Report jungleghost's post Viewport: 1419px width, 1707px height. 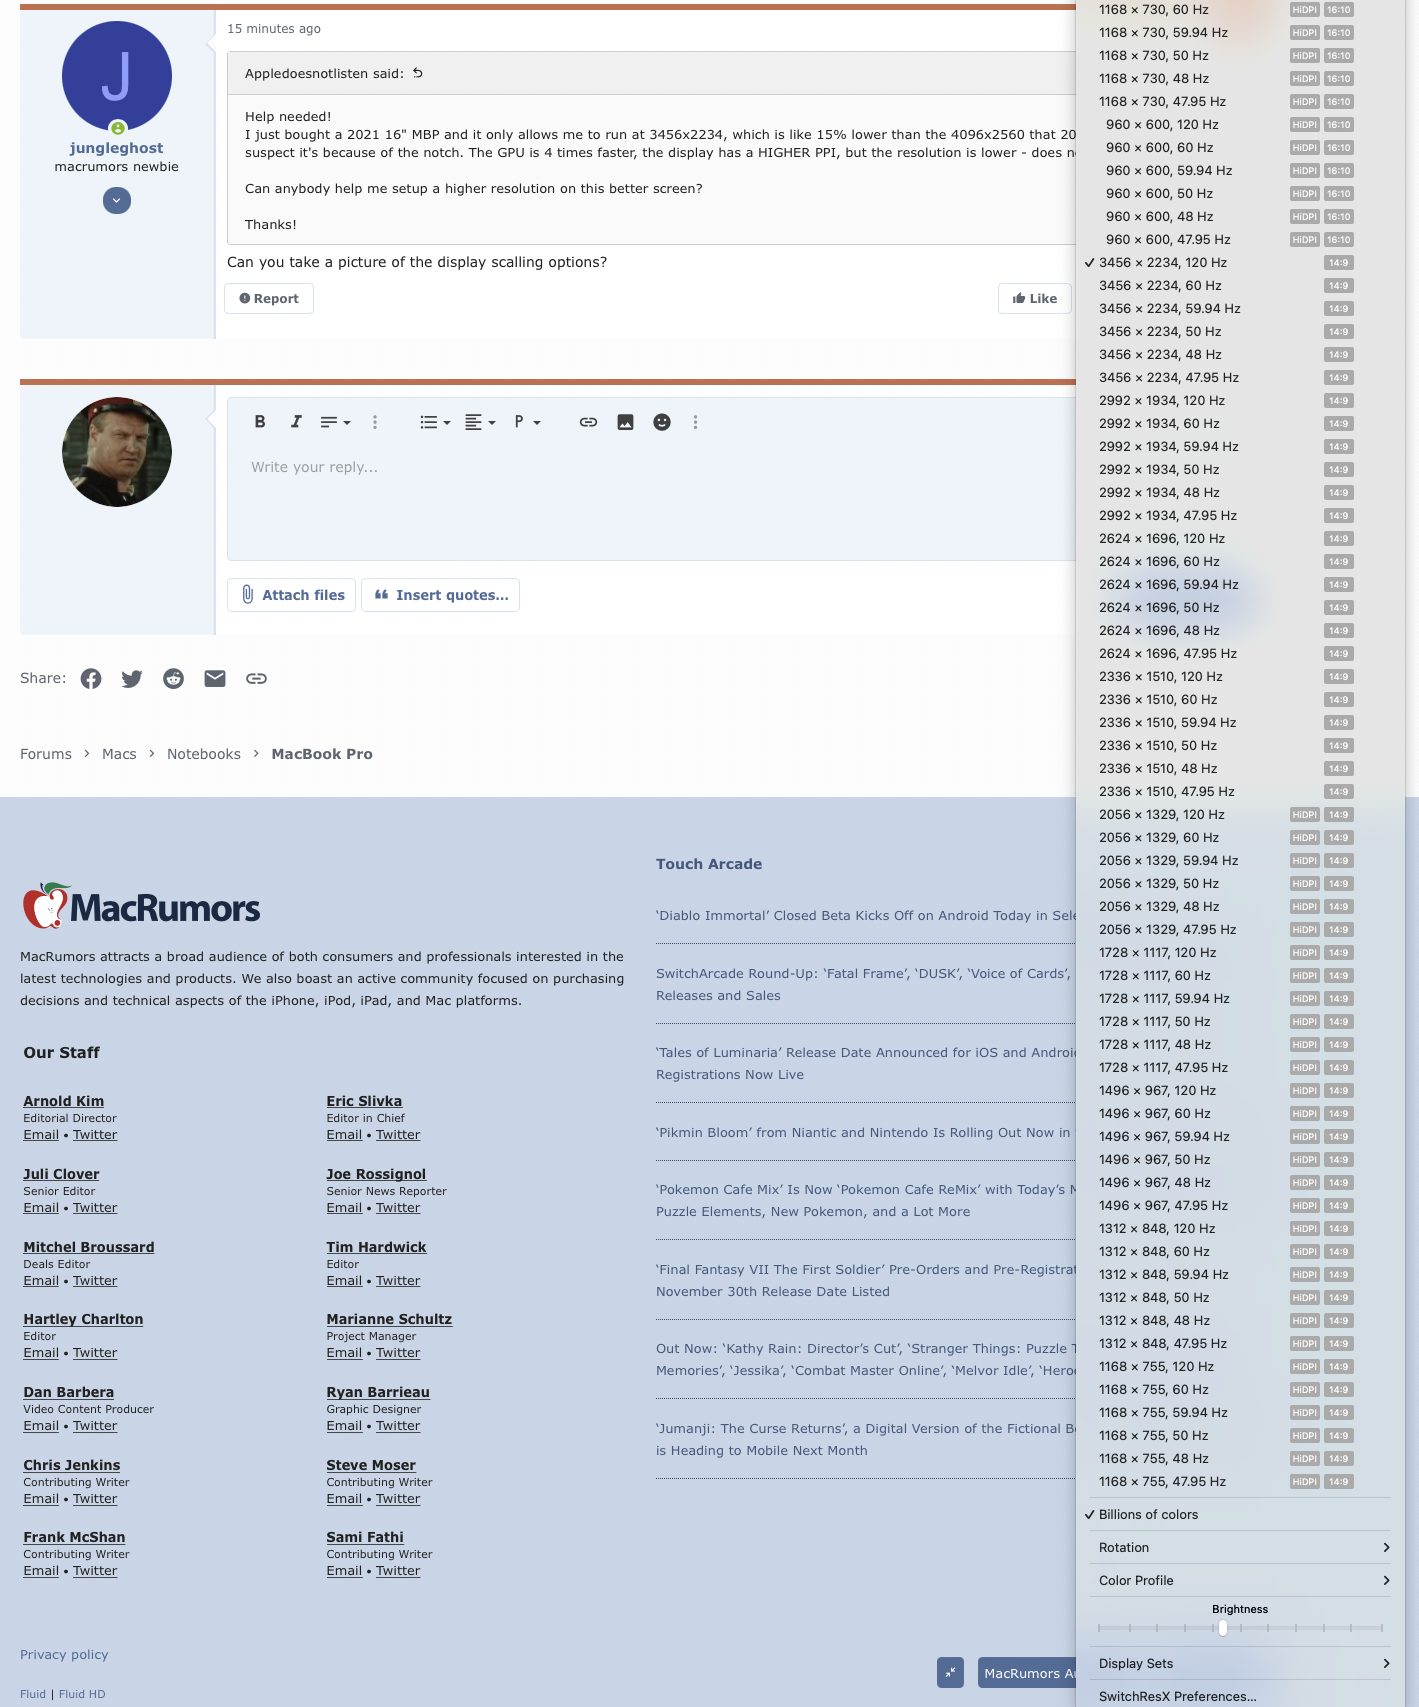coord(269,298)
